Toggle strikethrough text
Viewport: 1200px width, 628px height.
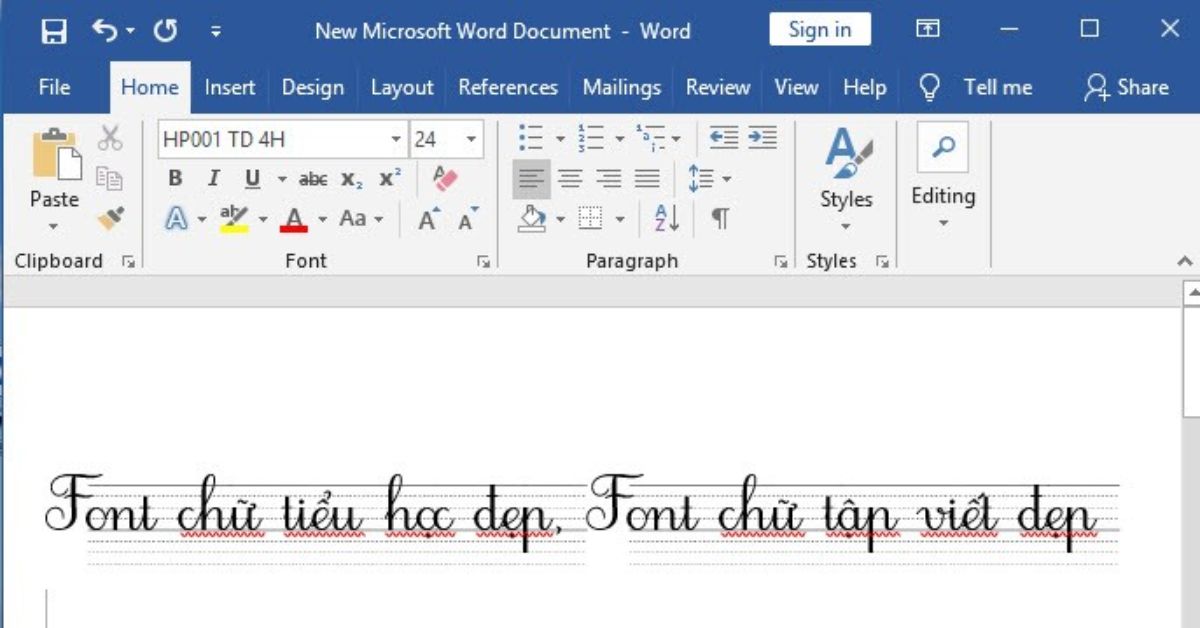313,179
